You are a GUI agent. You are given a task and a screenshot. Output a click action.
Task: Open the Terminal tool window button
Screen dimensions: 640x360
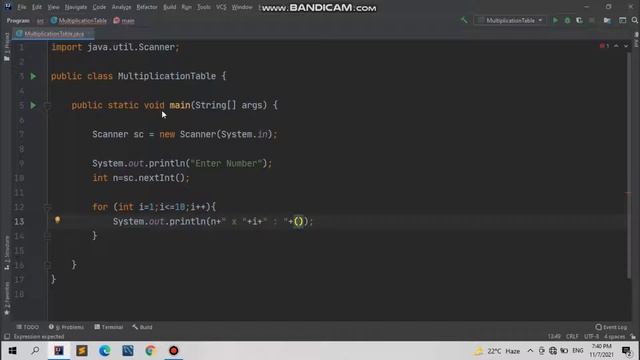(x=109, y=327)
